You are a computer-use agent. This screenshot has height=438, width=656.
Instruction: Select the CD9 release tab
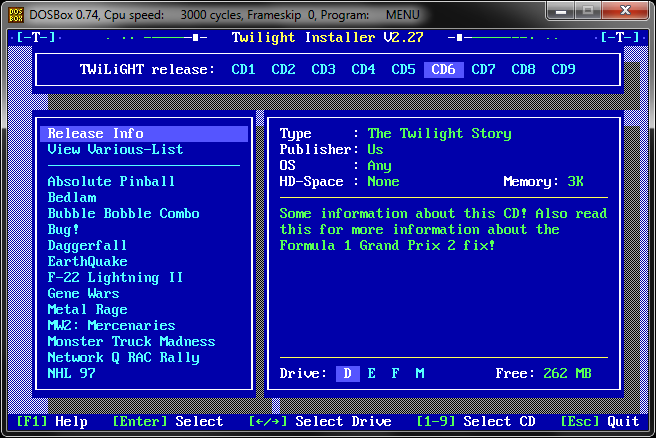click(x=563, y=69)
